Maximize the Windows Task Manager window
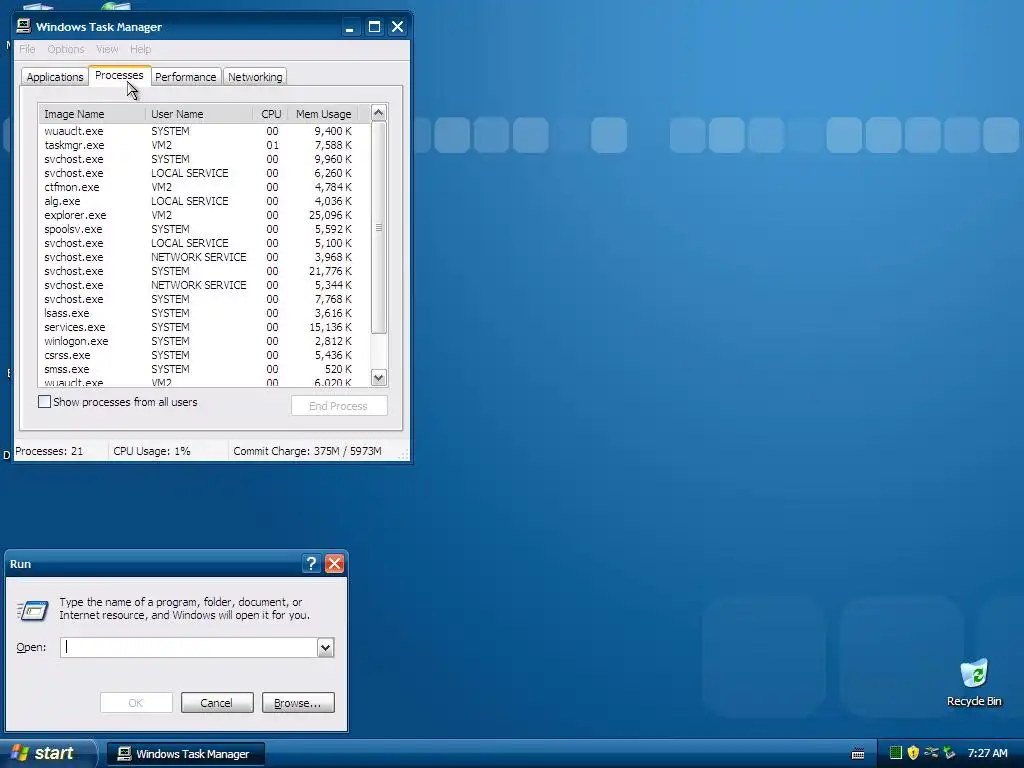The height and width of the screenshot is (768, 1024). tap(374, 27)
